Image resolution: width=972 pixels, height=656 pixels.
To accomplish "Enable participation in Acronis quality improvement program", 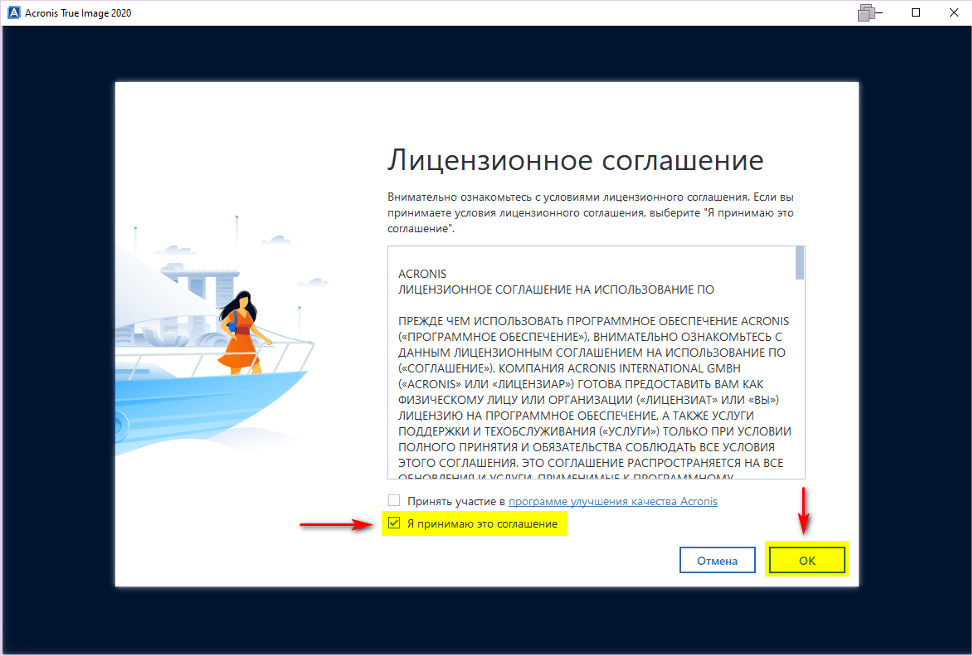I will pyautogui.click(x=394, y=500).
